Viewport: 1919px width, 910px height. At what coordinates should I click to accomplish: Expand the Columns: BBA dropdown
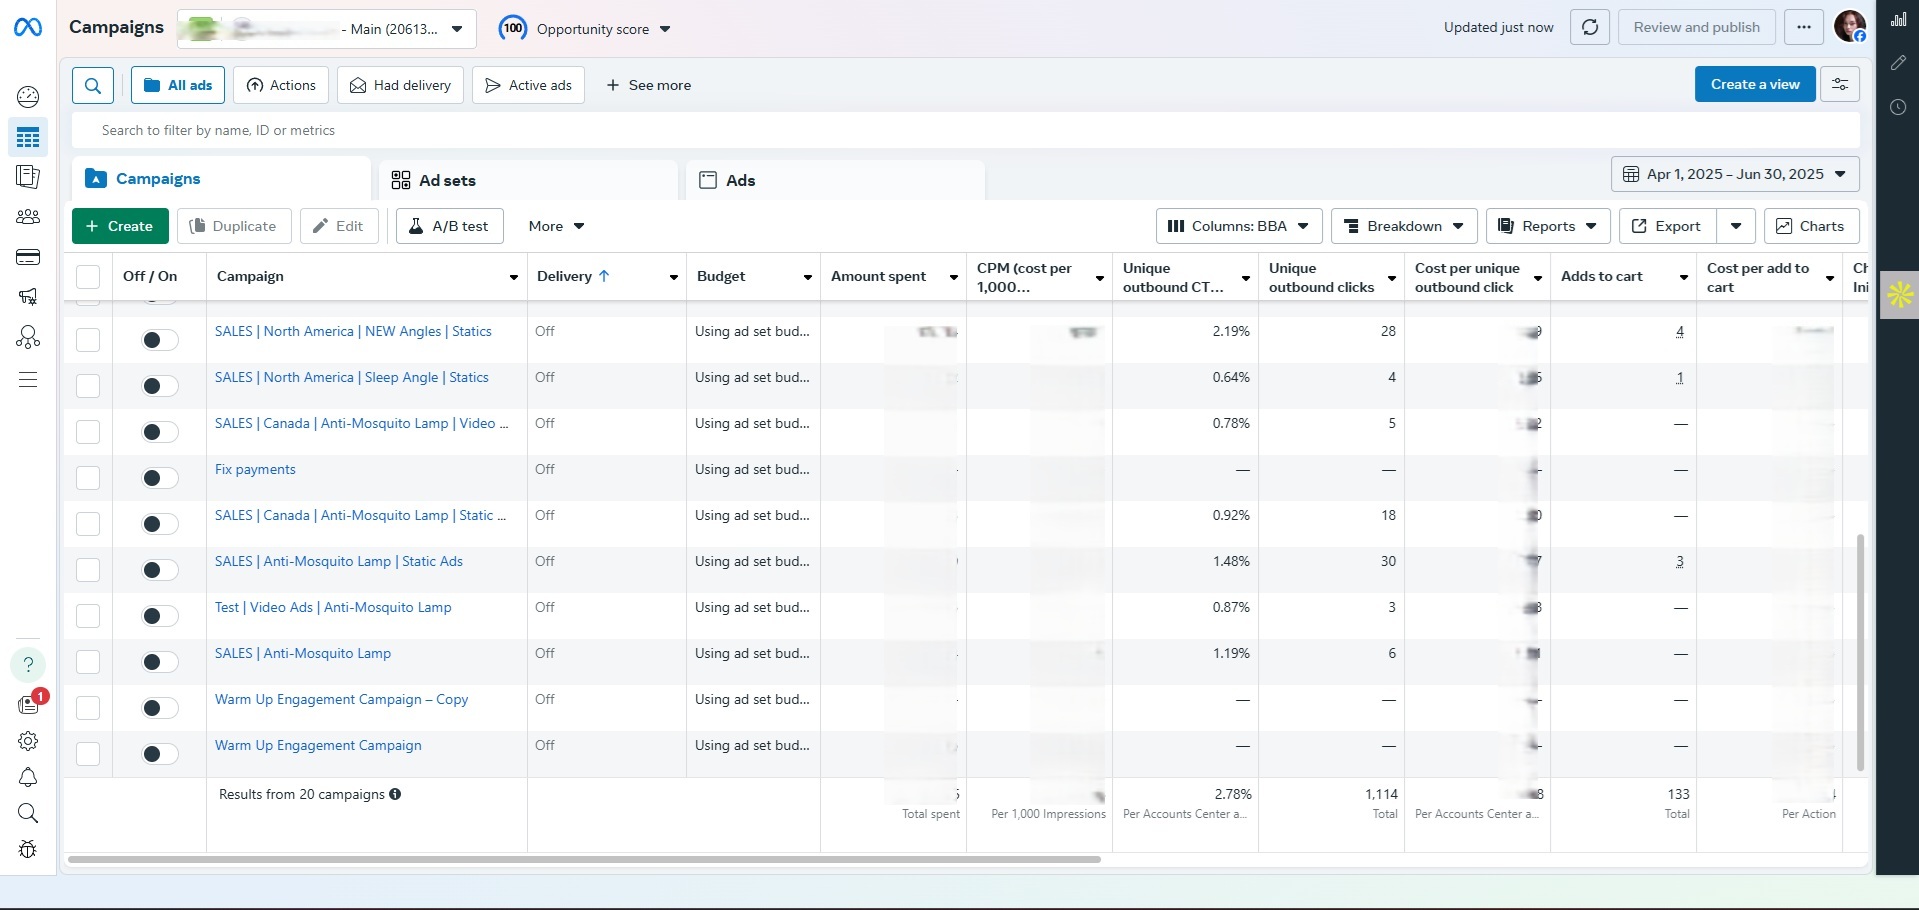pyautogui.click(x=1238, y=227)
